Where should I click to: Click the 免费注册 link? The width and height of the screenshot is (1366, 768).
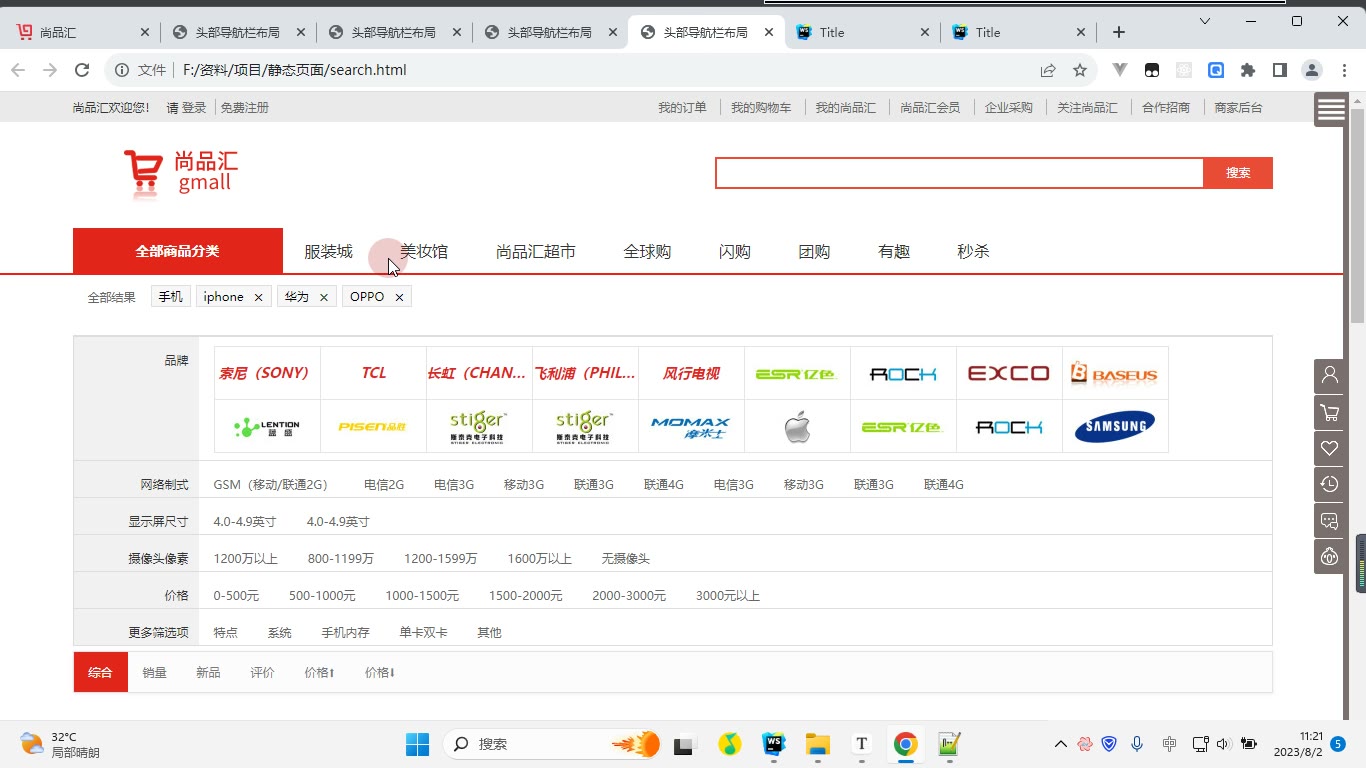245,108
